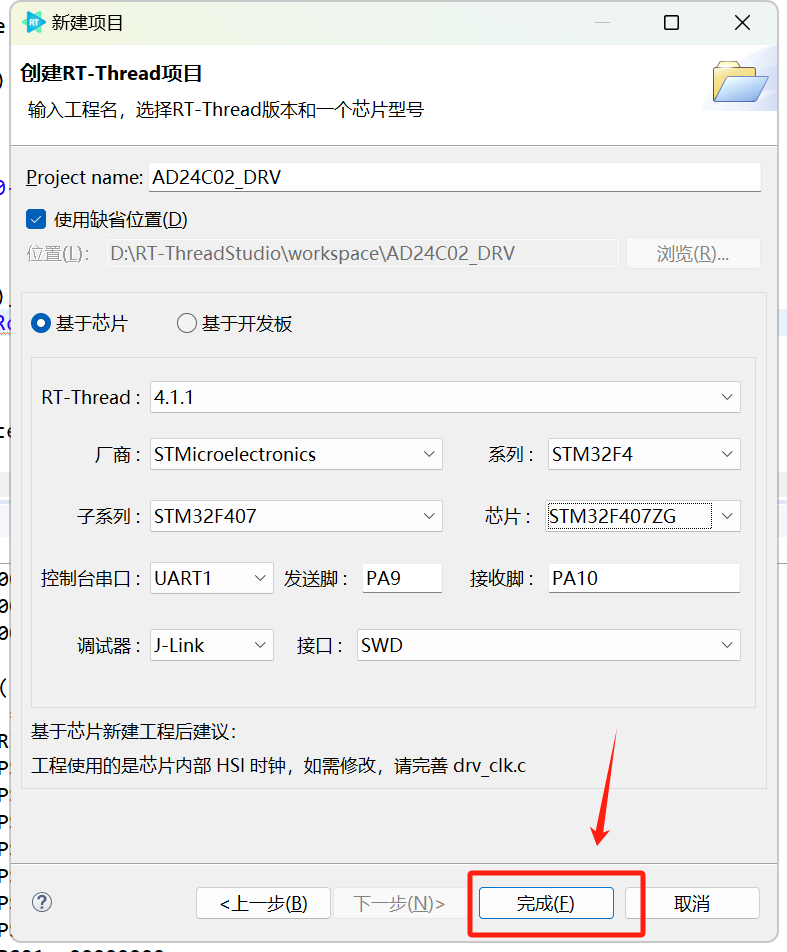Open the RT-Thread version 4.1.1 dropdown
The image size is (787, 952).
(445, 397)
